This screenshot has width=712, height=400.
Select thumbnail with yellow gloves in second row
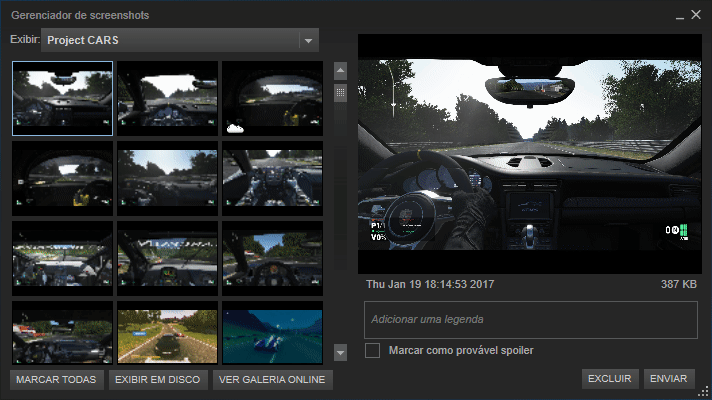pos(63,178)
